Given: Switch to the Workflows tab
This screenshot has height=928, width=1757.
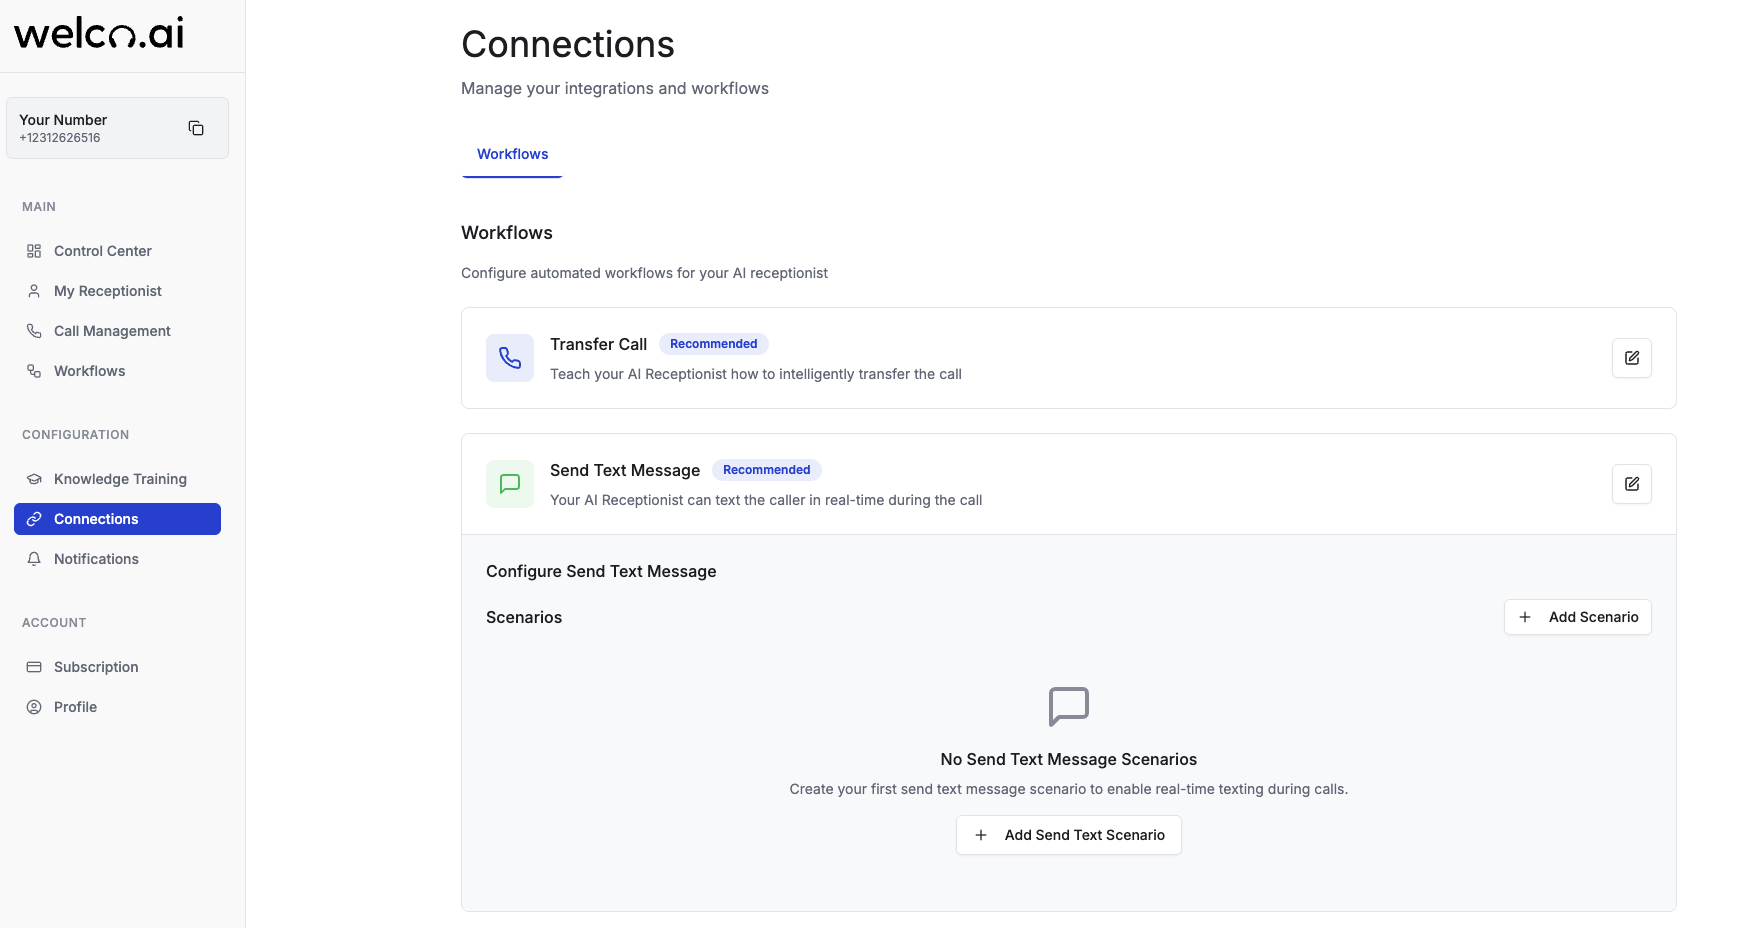Looking at the screenshot, I should click(512, 154).
